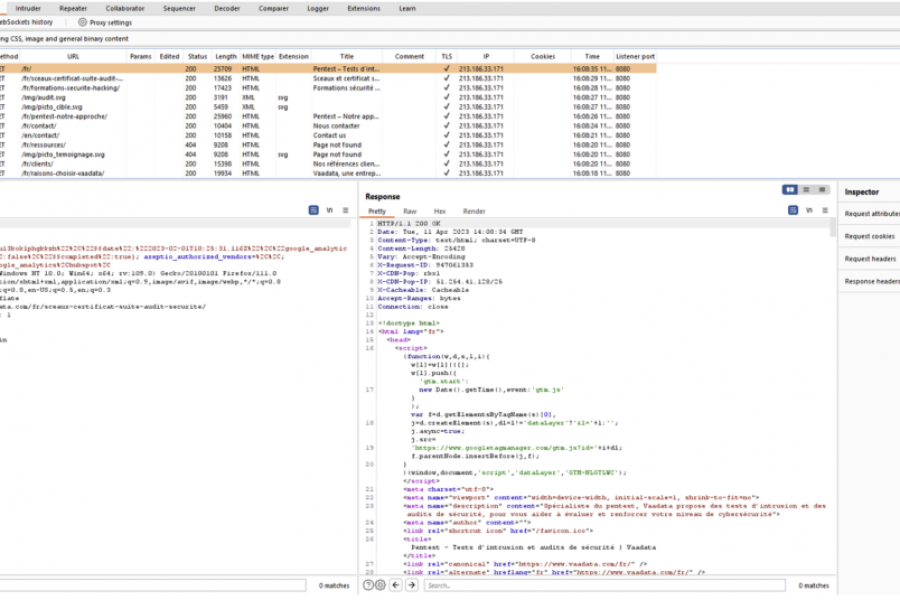This screenshot has height=600, width=900.
Task: Open search settings gear beside response search
Action: (380, 585)
